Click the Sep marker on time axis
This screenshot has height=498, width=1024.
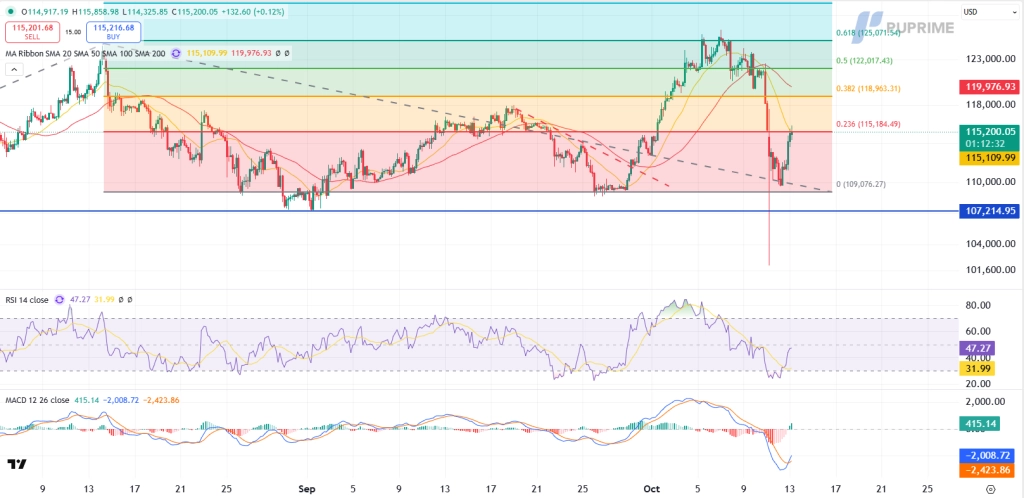tap(307, 489)
